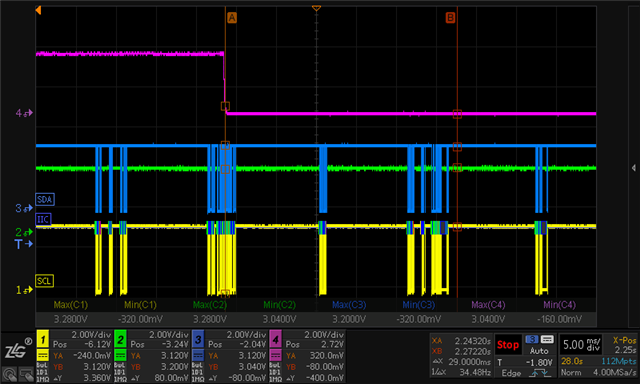Click the Max(C4) measurement 3.0400V

pos(488,319)
